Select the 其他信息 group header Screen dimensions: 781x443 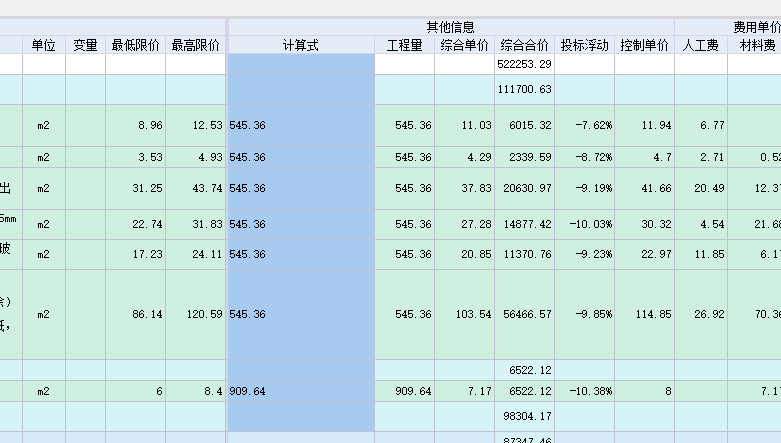451,27
